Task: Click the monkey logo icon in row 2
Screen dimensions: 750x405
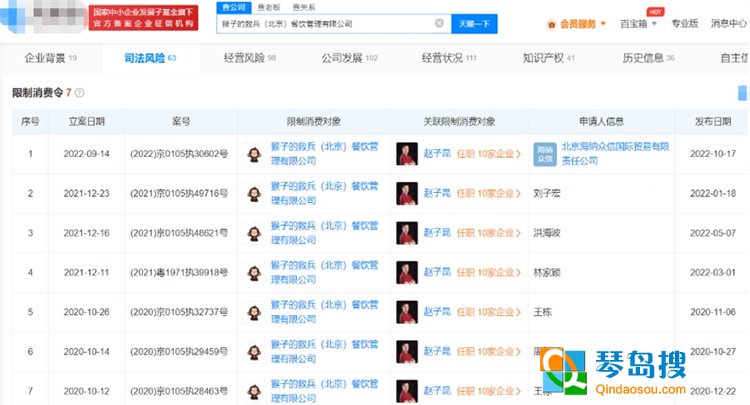Action: click(254, 194)
